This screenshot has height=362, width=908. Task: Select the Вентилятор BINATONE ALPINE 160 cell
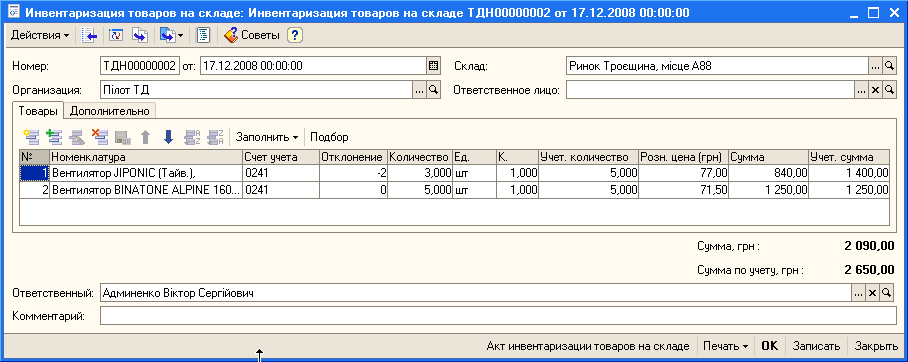tap(146, 190)
